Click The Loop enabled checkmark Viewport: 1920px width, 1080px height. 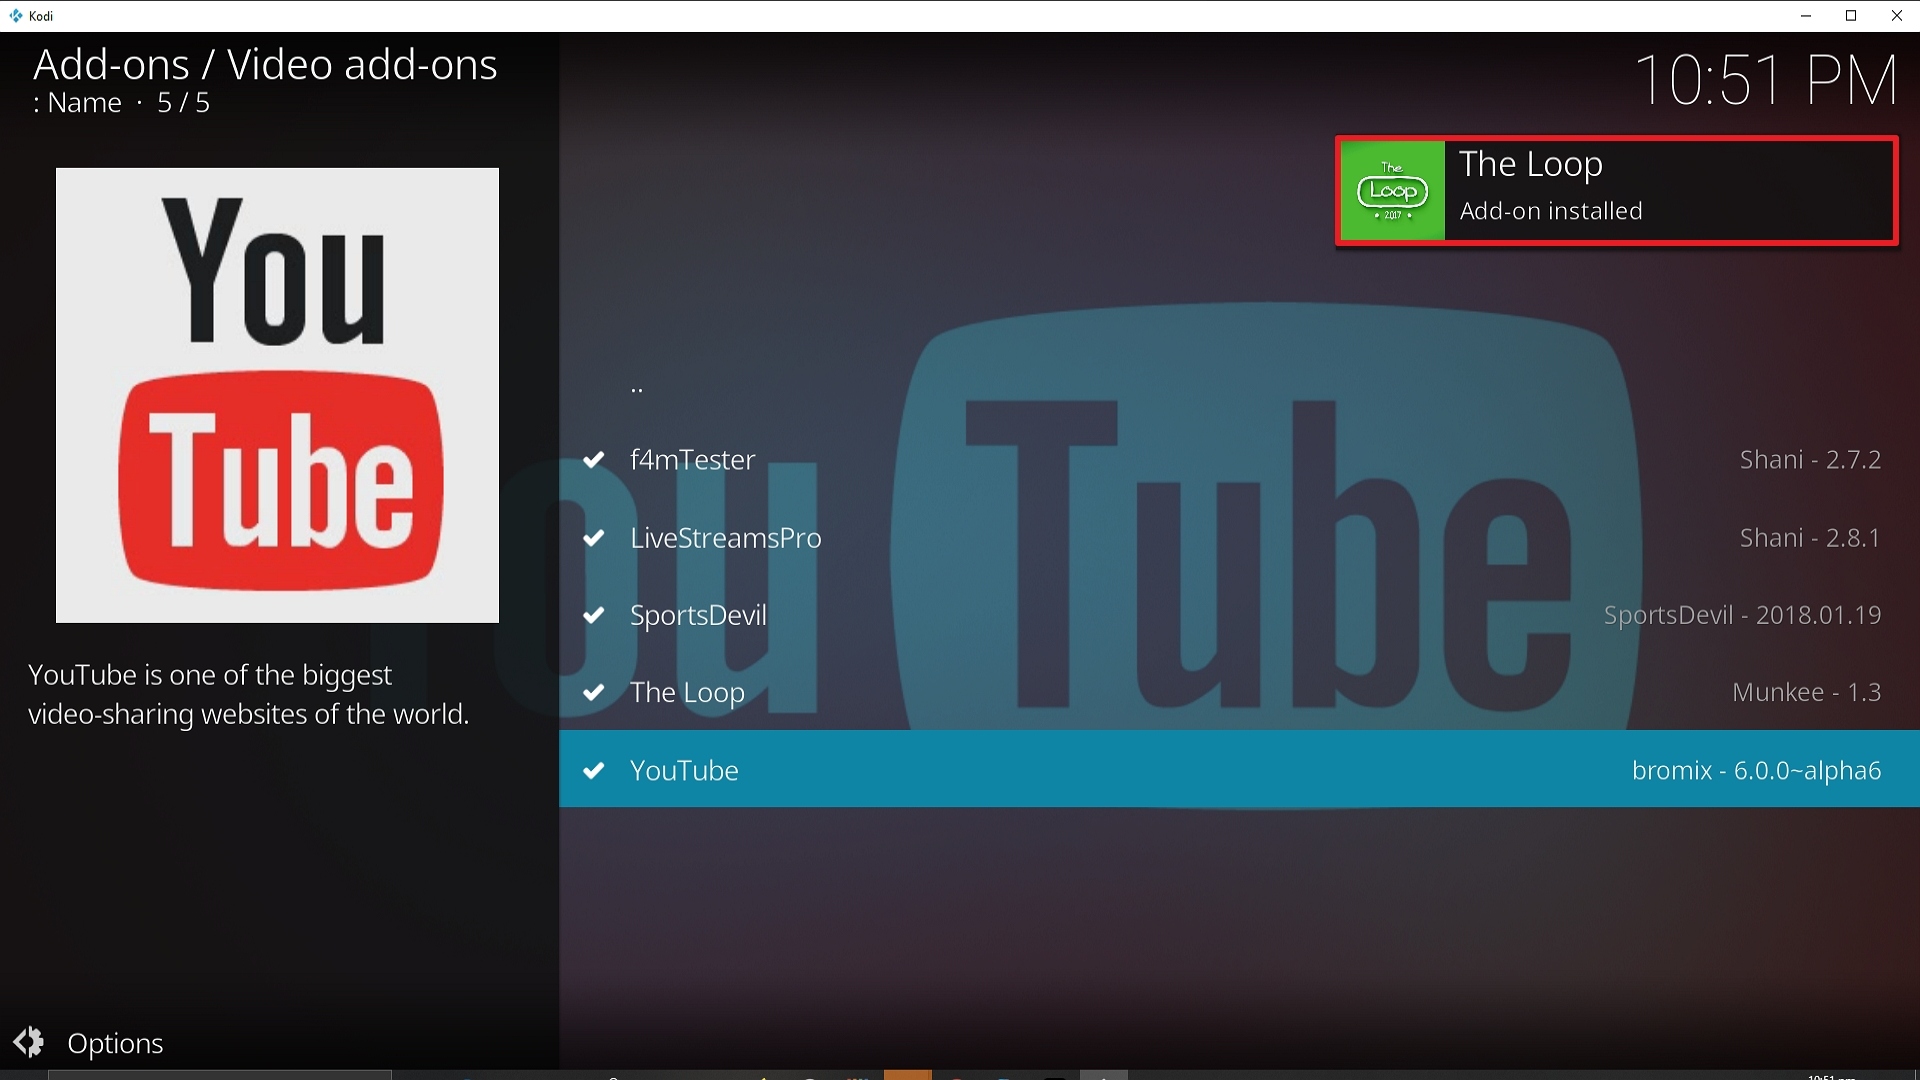[594, 692]
